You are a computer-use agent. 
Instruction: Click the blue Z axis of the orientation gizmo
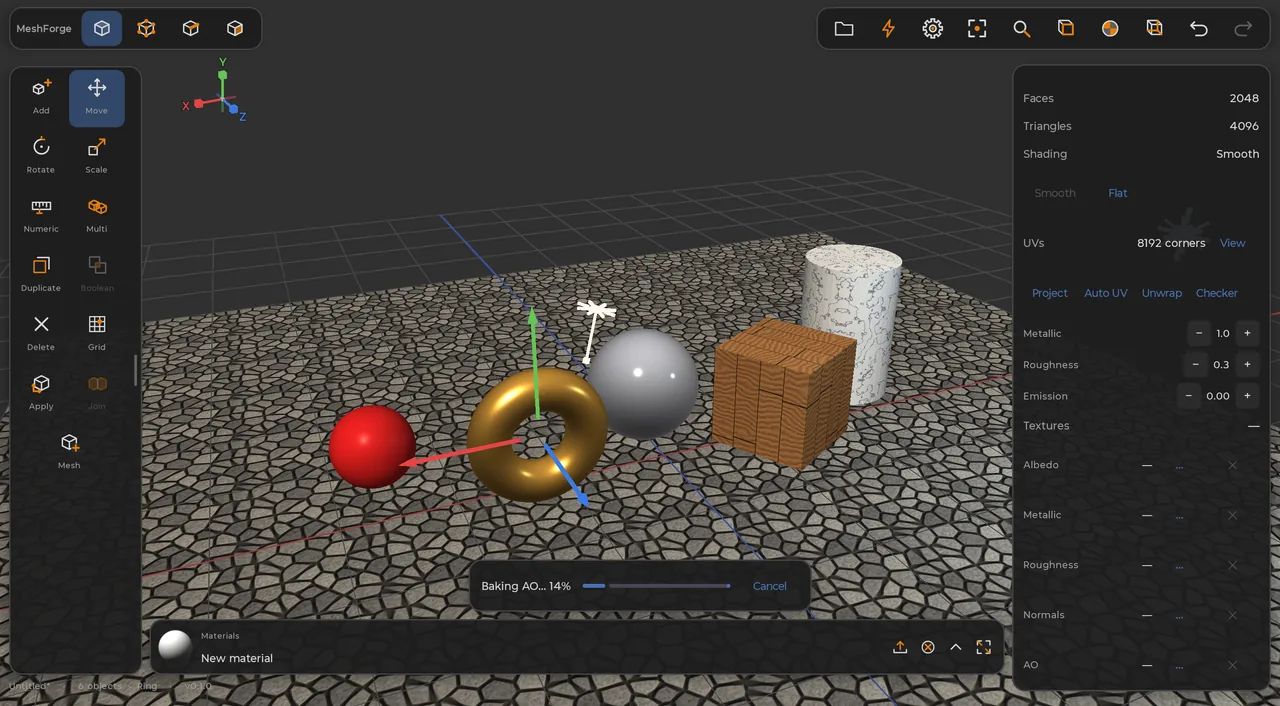point(233,109)
